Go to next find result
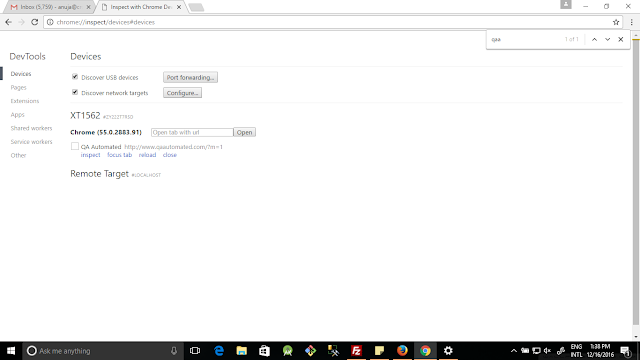The image size is (640, 360). [607, 39]
